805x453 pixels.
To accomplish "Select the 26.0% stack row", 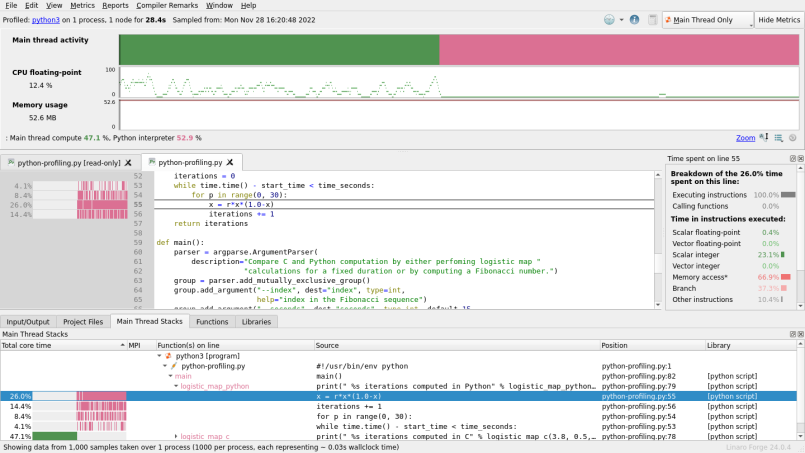I will coord(398,396).
